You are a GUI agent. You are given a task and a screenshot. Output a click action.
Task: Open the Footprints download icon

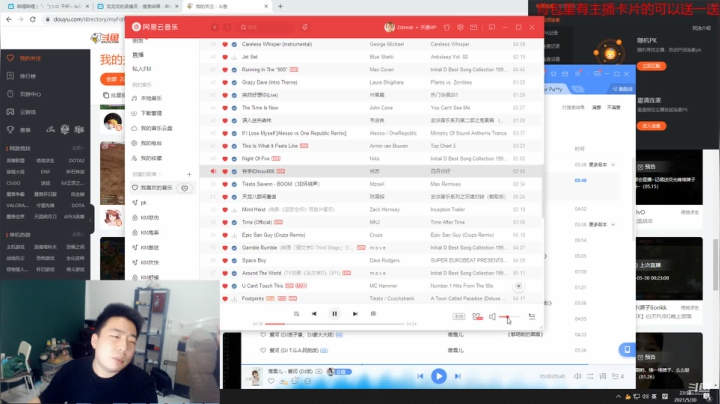point(234,299)
